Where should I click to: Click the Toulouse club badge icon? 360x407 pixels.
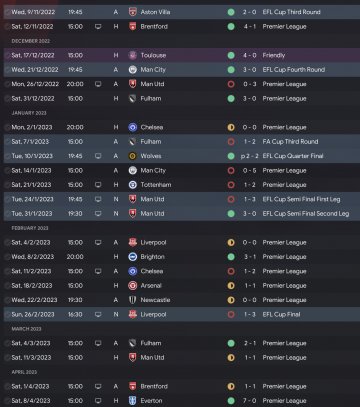pos(133,55)
